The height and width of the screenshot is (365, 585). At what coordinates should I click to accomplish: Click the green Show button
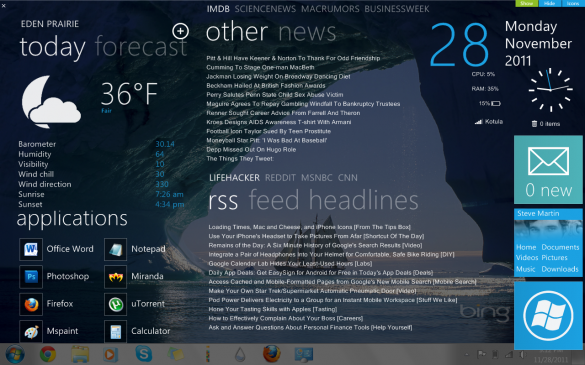click(526, 3)
